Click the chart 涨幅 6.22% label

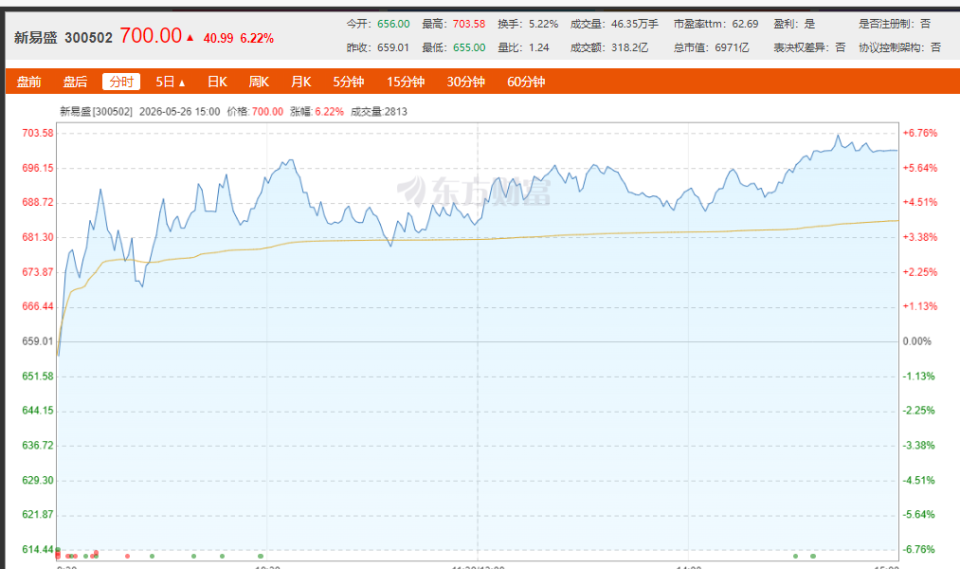pos(317,111)
